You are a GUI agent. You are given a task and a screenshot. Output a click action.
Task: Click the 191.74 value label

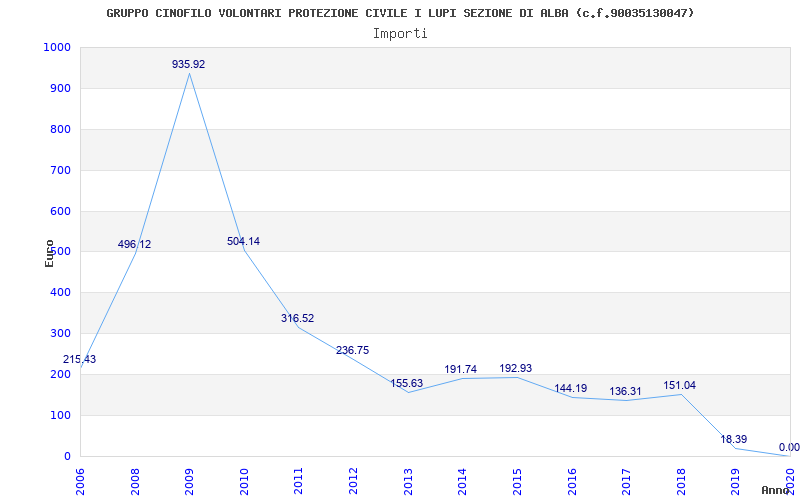coord(461,369)
